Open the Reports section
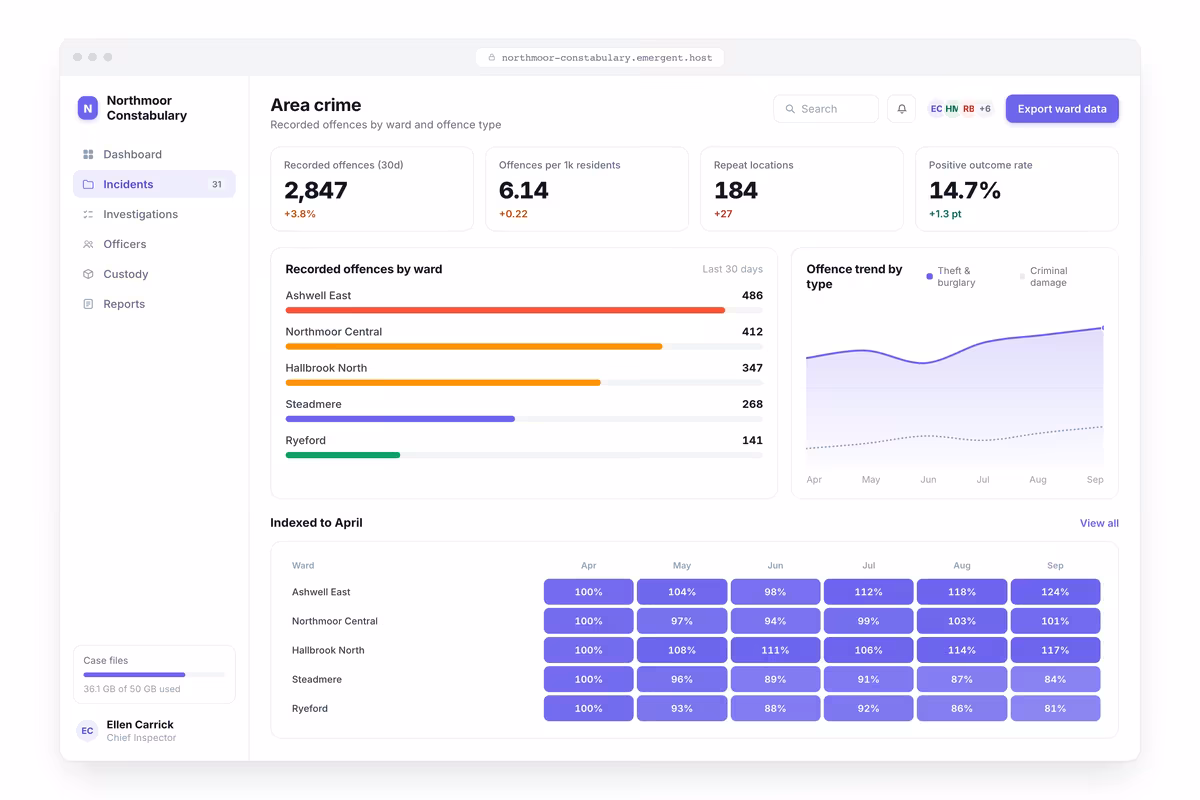The width and height of the screenshot is (1200, 800). coord(154,304)
